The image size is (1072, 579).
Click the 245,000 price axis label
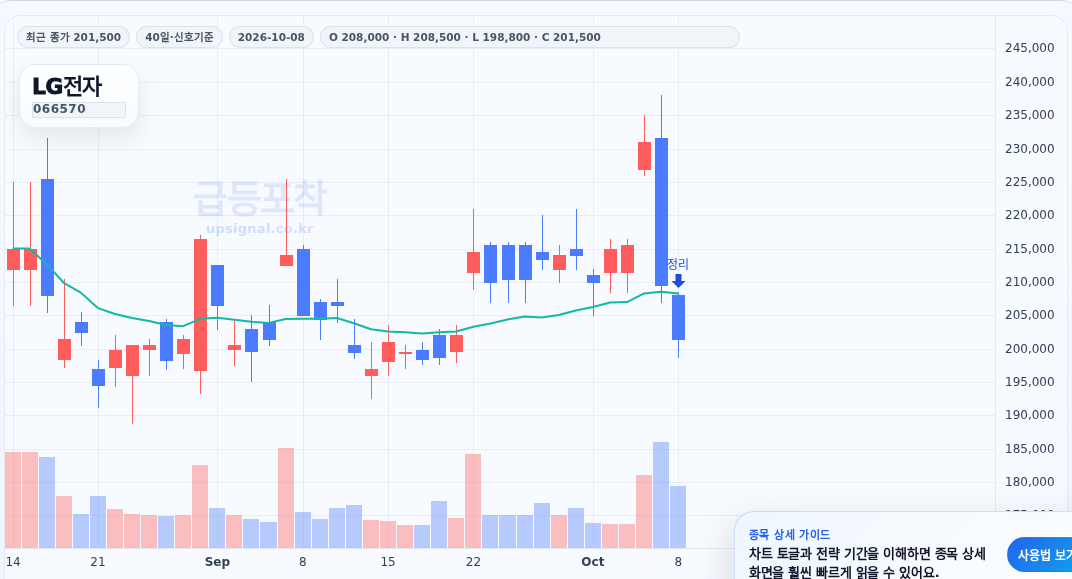(x=1030, y=48)
